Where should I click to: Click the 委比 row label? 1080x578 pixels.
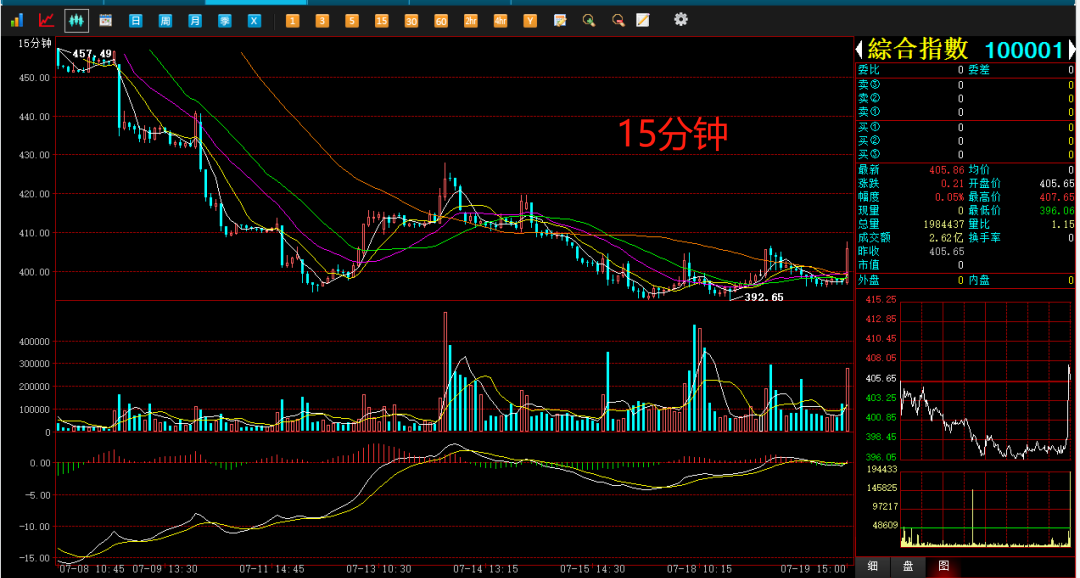[869, 70]
